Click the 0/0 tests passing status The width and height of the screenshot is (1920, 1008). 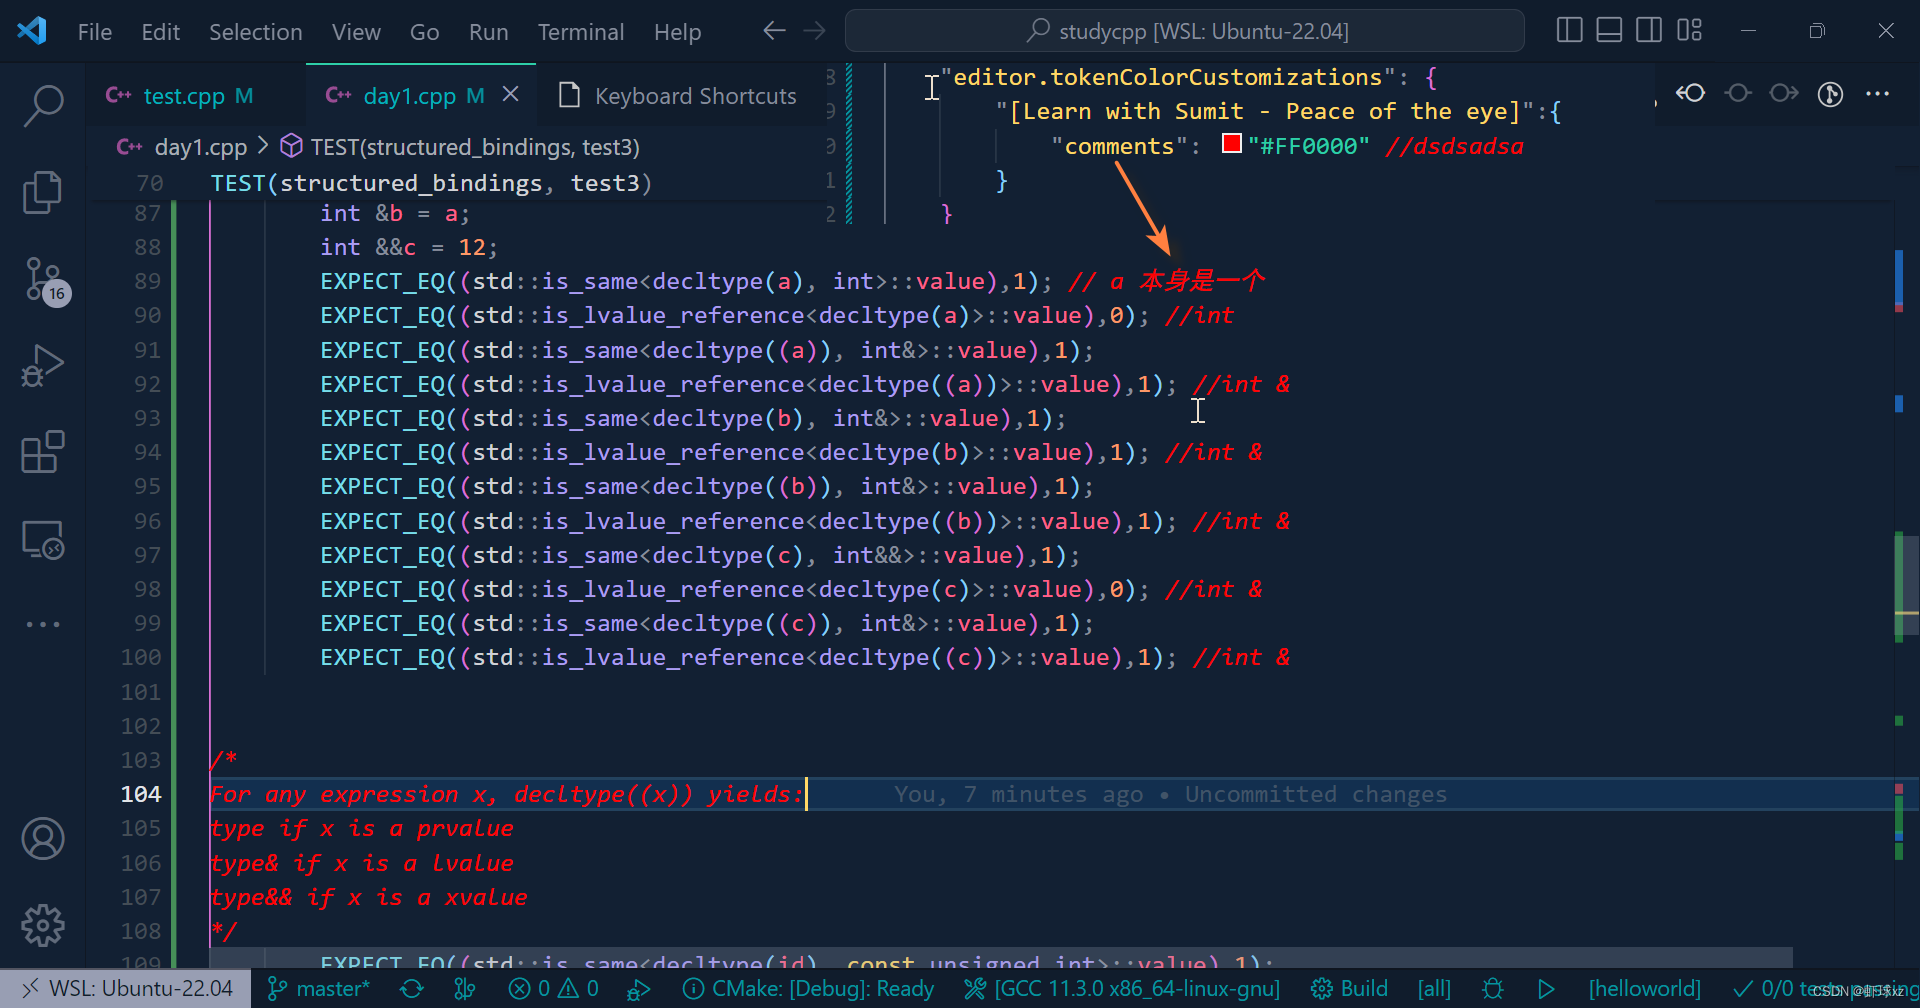[1825, 988]
